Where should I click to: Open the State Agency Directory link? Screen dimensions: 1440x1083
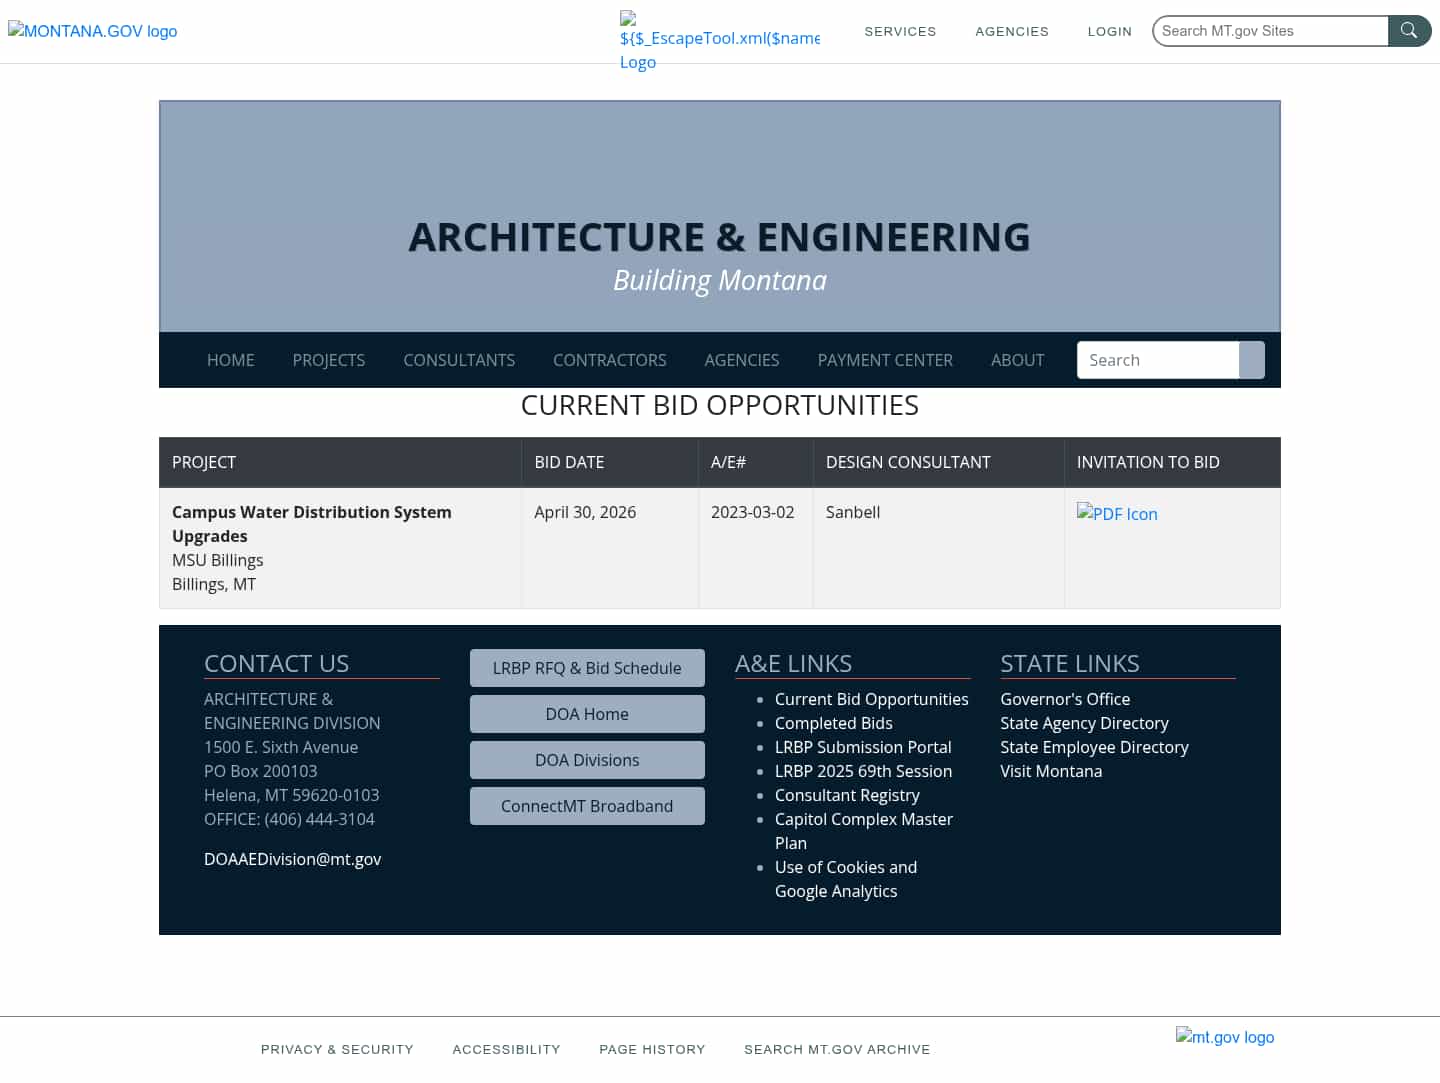point(1084,723)
